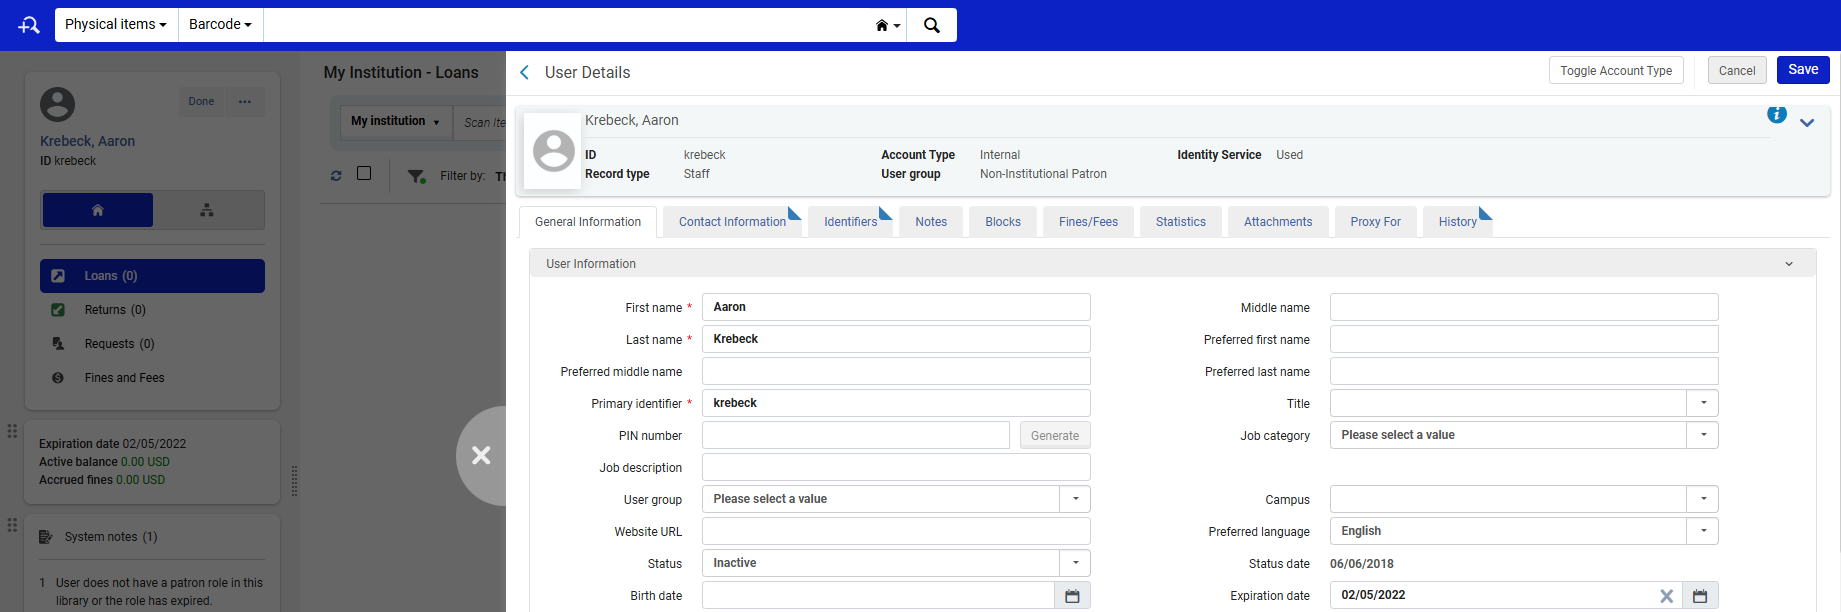Open the Job category dropdown
The width and height of the screenshot is (1841, 612).
point(1703,435)
